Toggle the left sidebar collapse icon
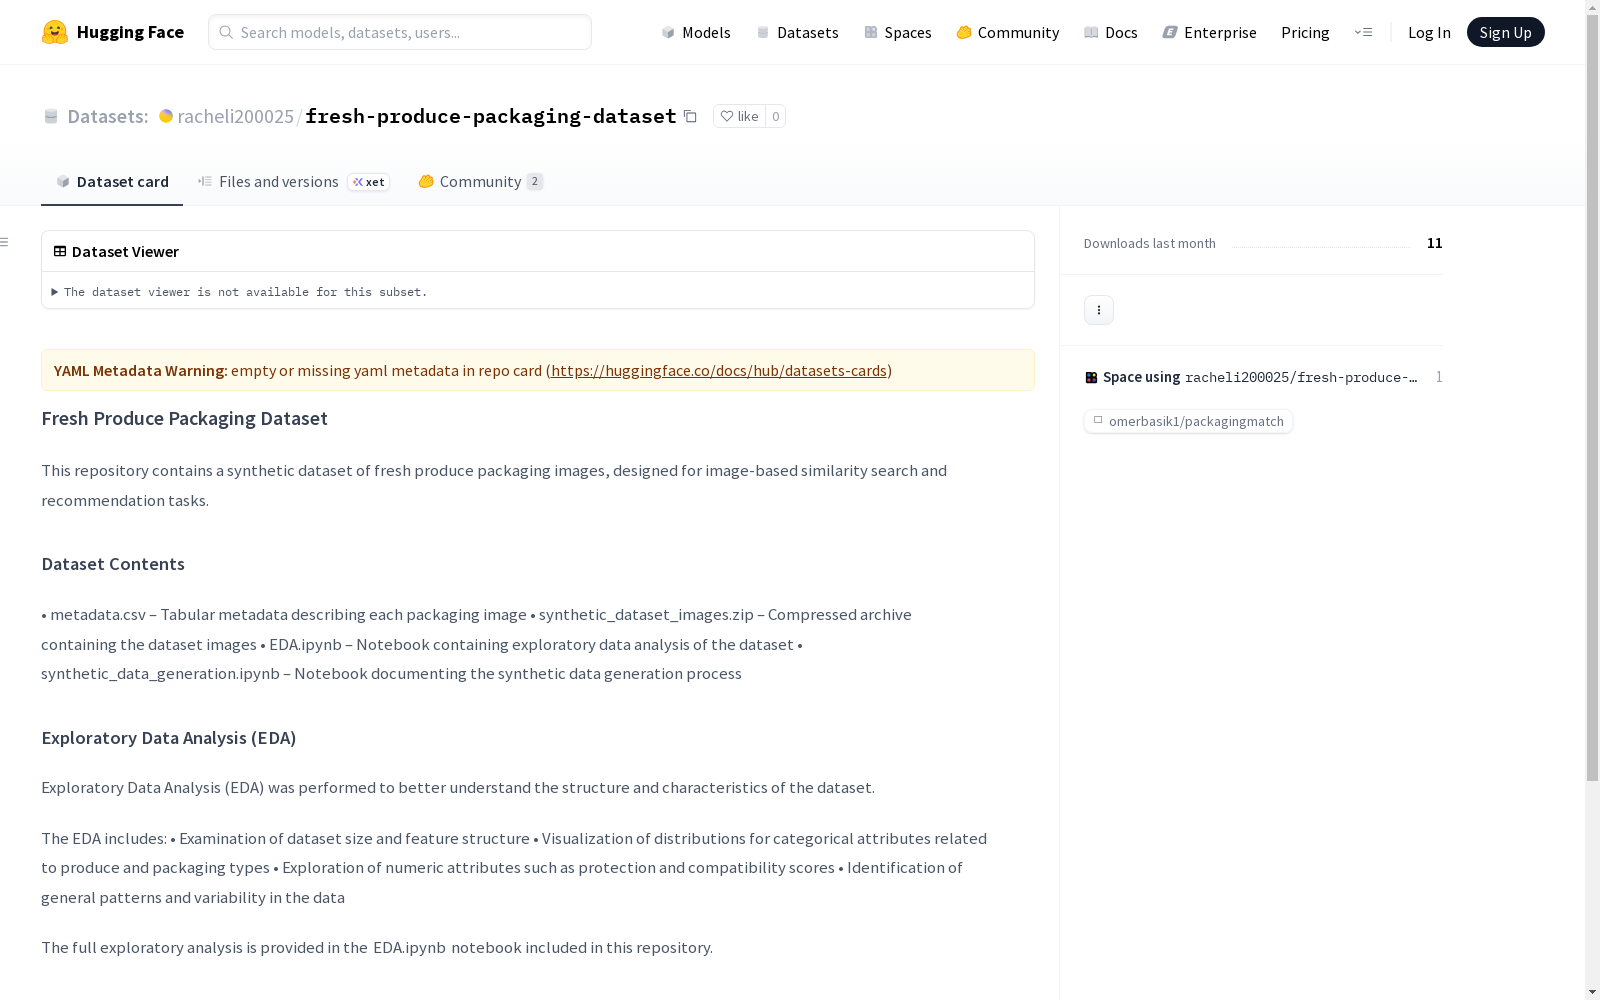Viewport: 1600px width, 1000px height. (x=5, y=242)
